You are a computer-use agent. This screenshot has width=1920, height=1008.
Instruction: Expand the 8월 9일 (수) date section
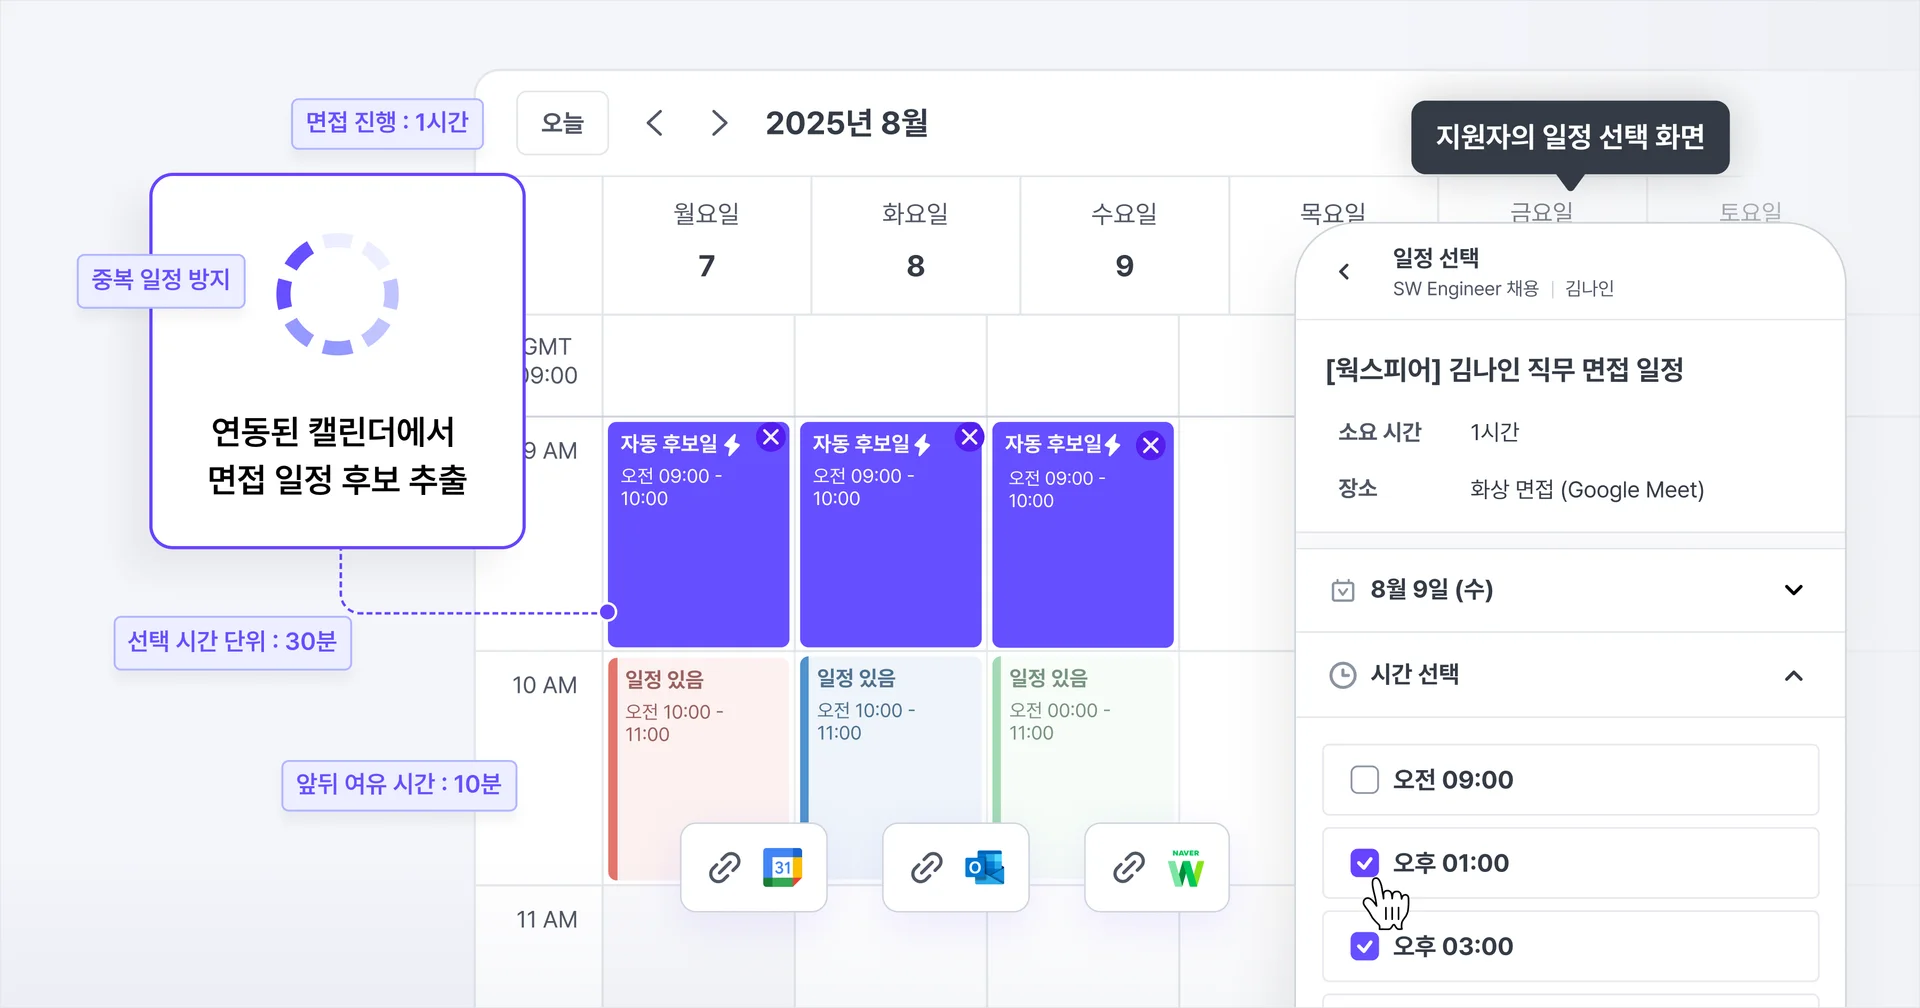coord(1793,590)
